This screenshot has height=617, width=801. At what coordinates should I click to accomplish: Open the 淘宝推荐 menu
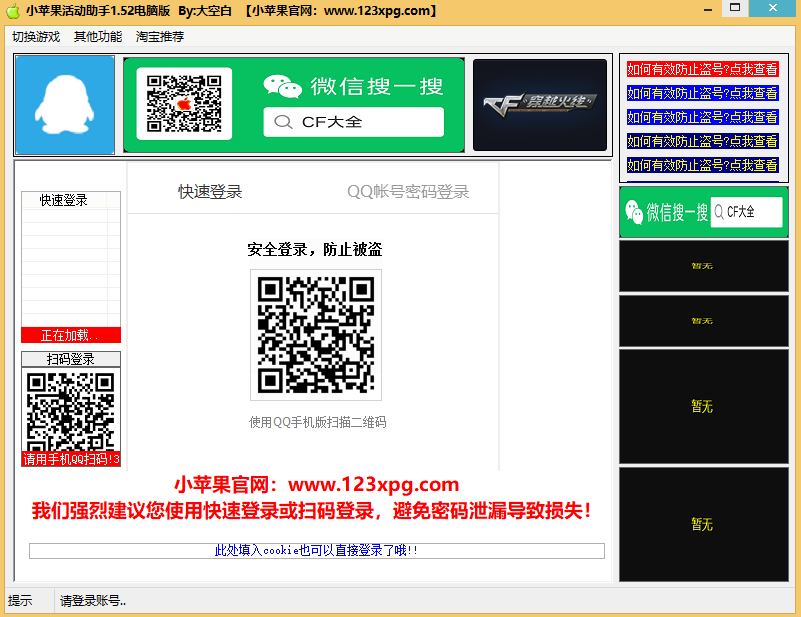(160, 37)
